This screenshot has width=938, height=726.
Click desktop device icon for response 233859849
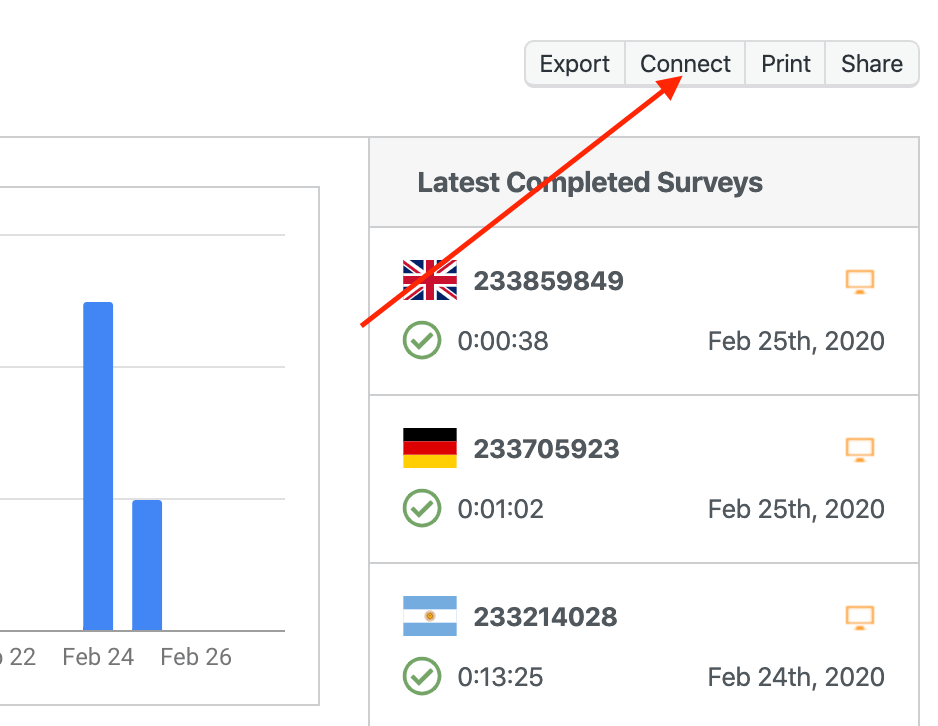(860, 281)
